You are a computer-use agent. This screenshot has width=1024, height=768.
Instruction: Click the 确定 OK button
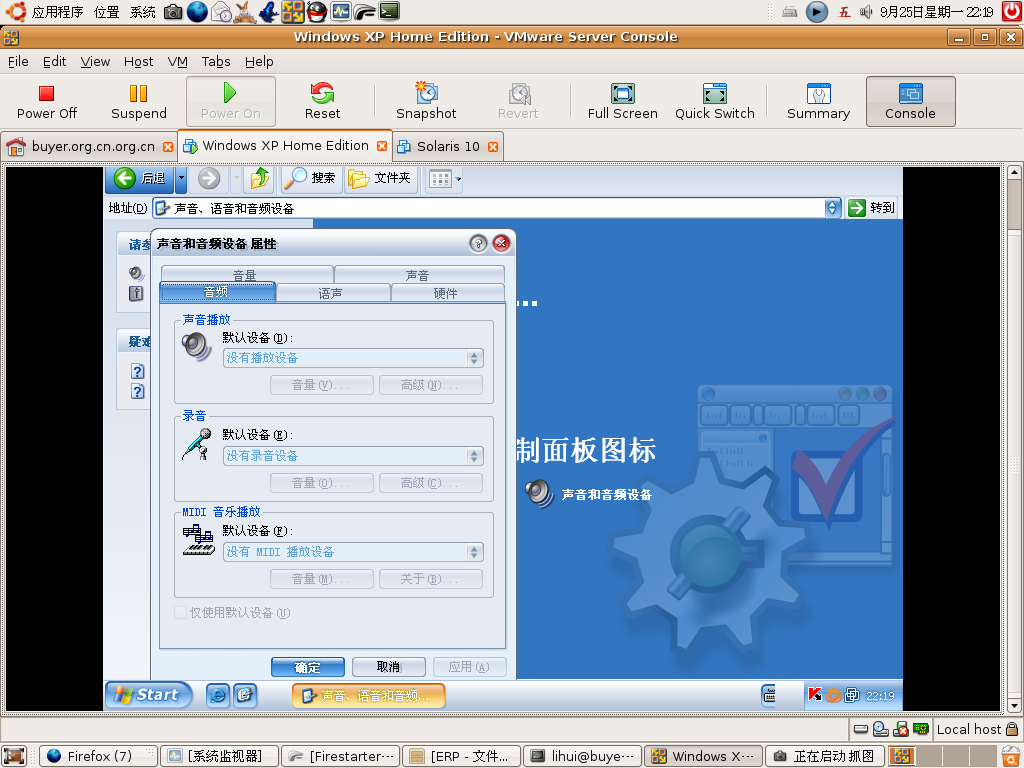[308, 667]
